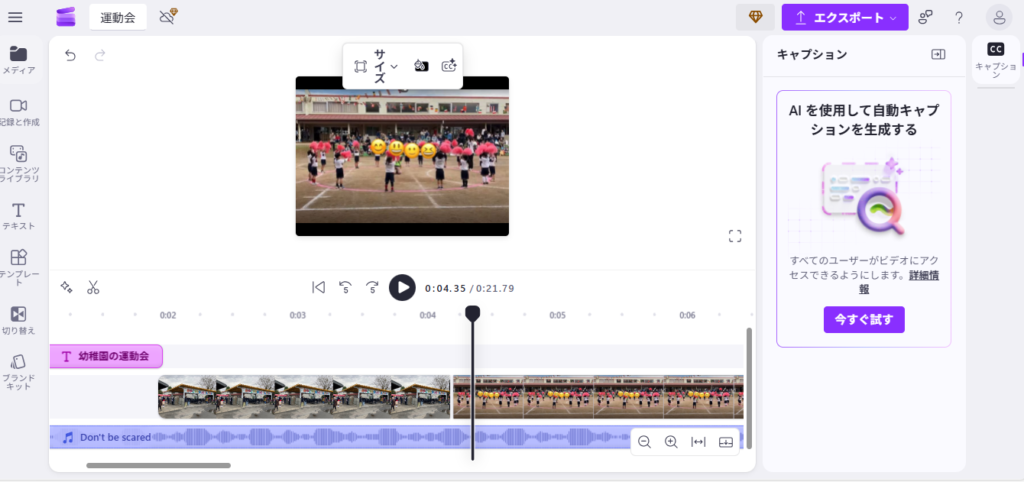Expand the サイズ size dropdown
This screenshot has width=1024, height=482.
386,66
